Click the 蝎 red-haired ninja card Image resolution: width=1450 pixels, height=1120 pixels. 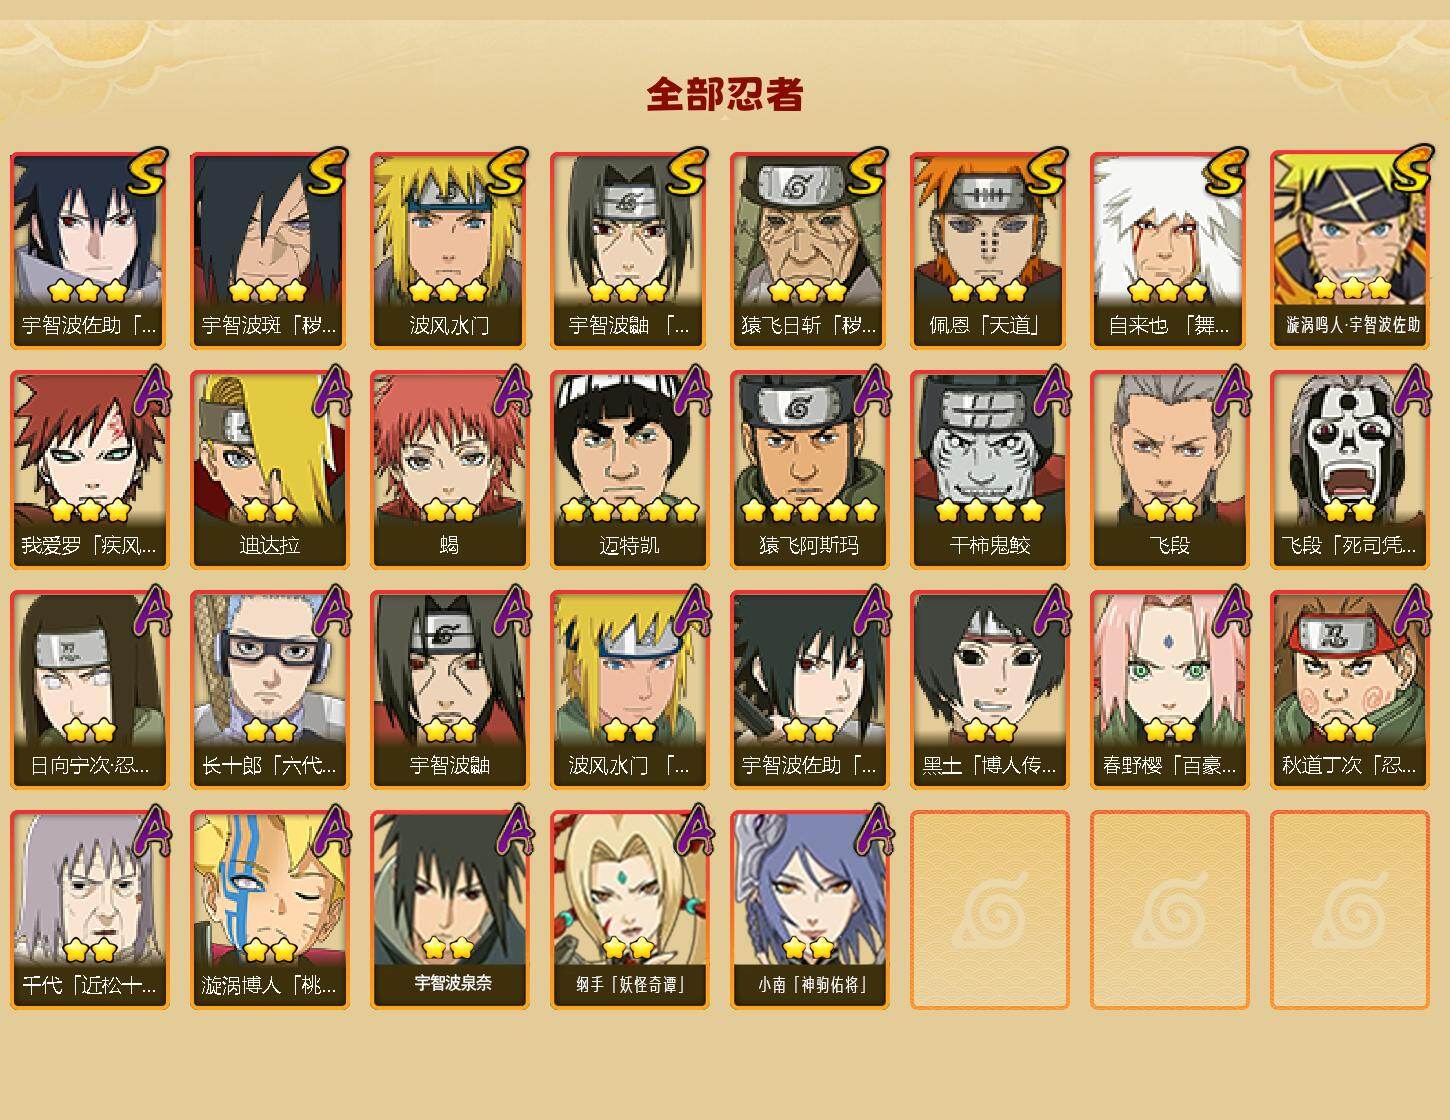[449, 470]
